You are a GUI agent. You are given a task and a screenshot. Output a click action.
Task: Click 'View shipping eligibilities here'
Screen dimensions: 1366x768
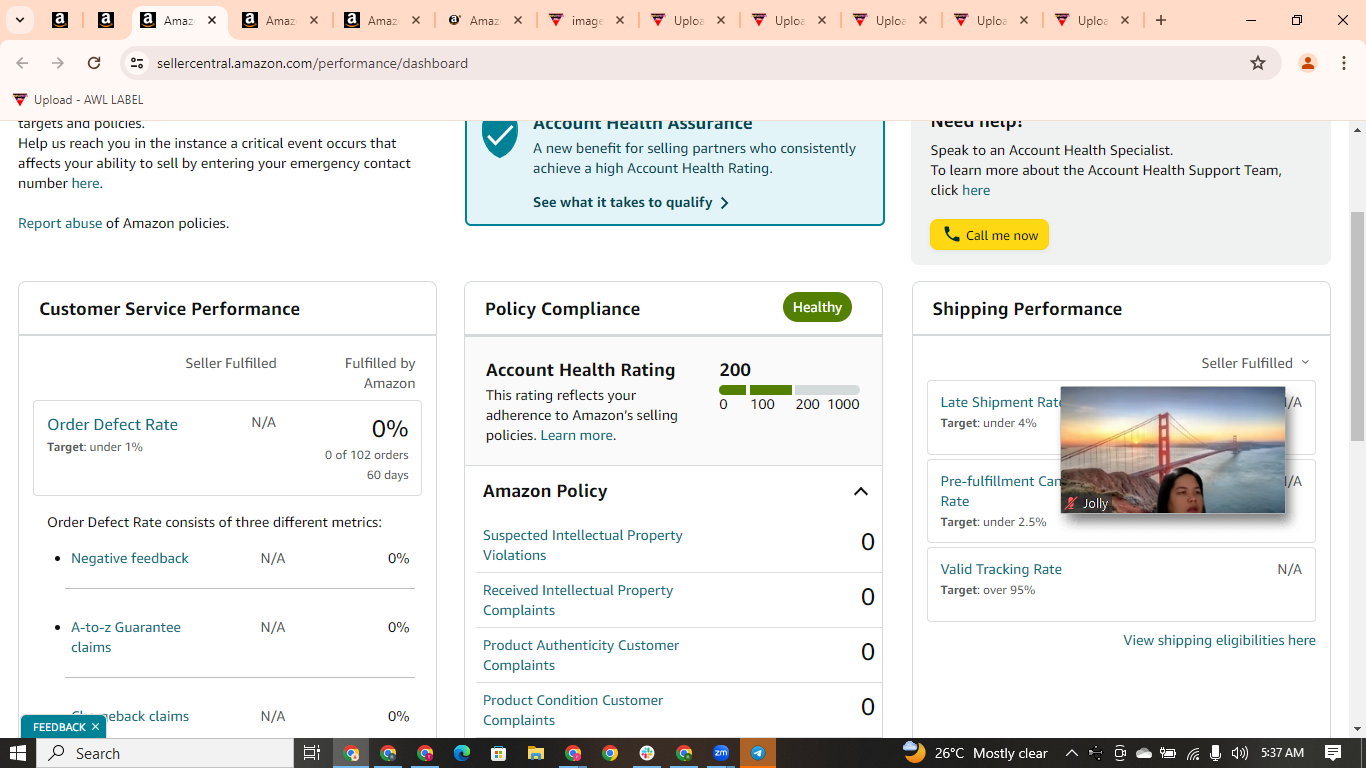click(x=1219, y=640)
